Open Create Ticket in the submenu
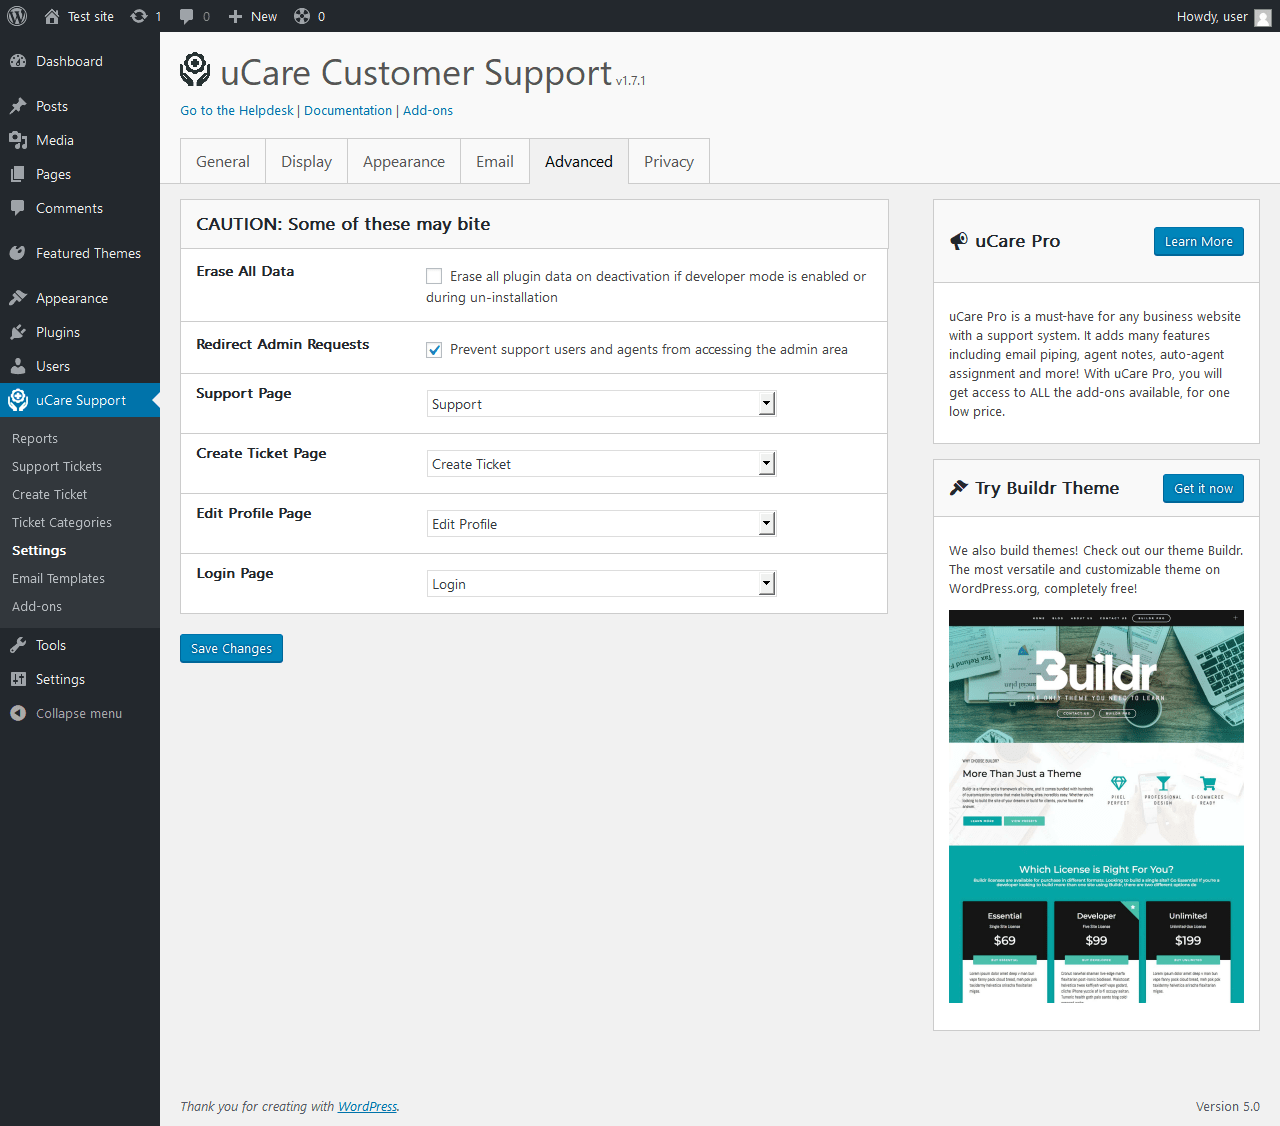Viewport: 1280px width, 1126px height. coord(50,494)
